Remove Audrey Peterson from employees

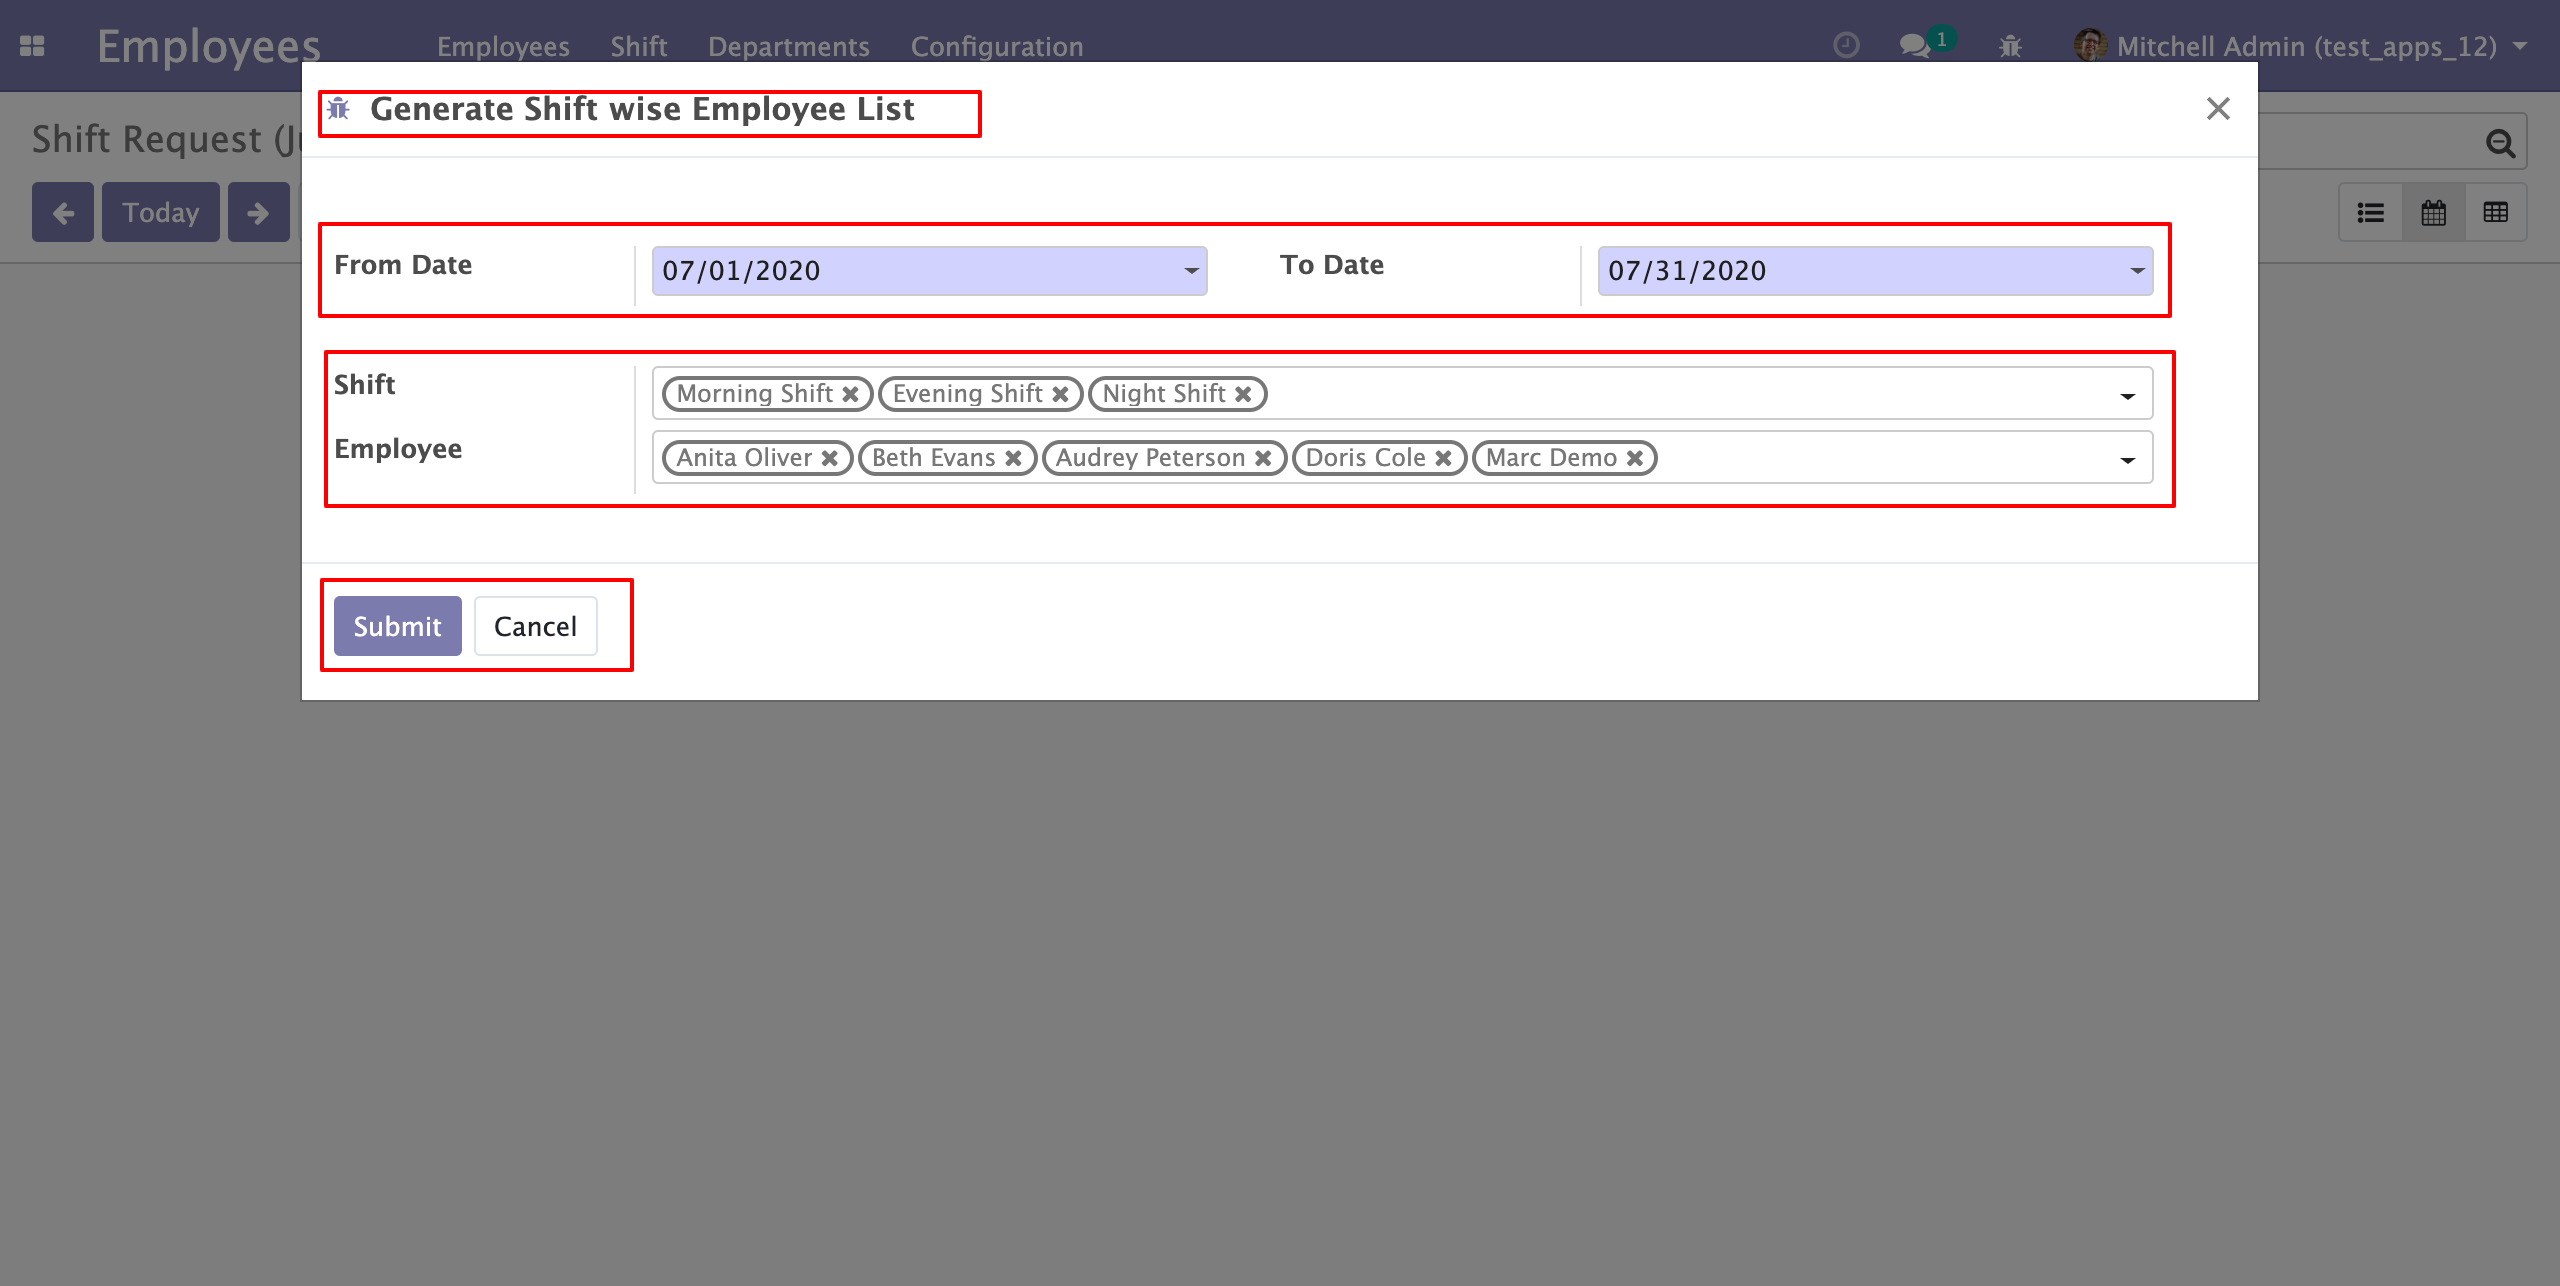(x=1264, y=458)
